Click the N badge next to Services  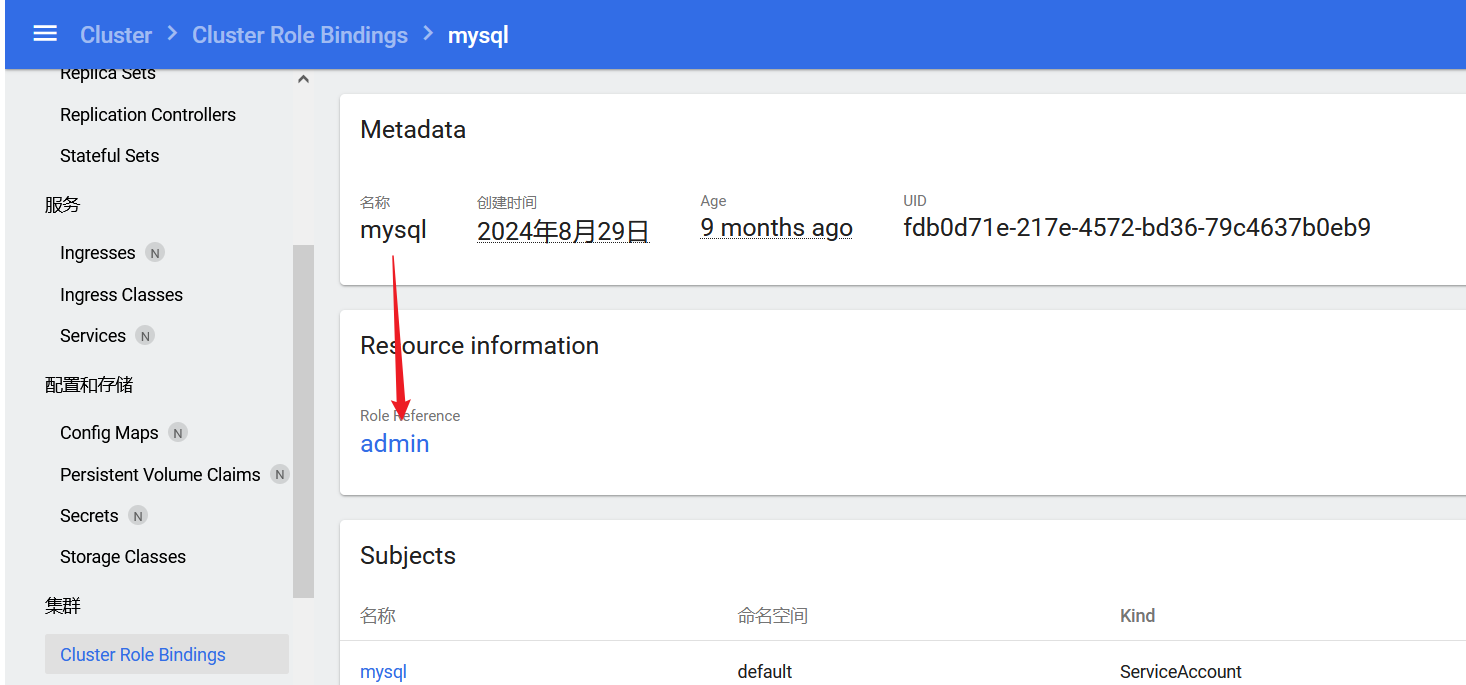145,336
